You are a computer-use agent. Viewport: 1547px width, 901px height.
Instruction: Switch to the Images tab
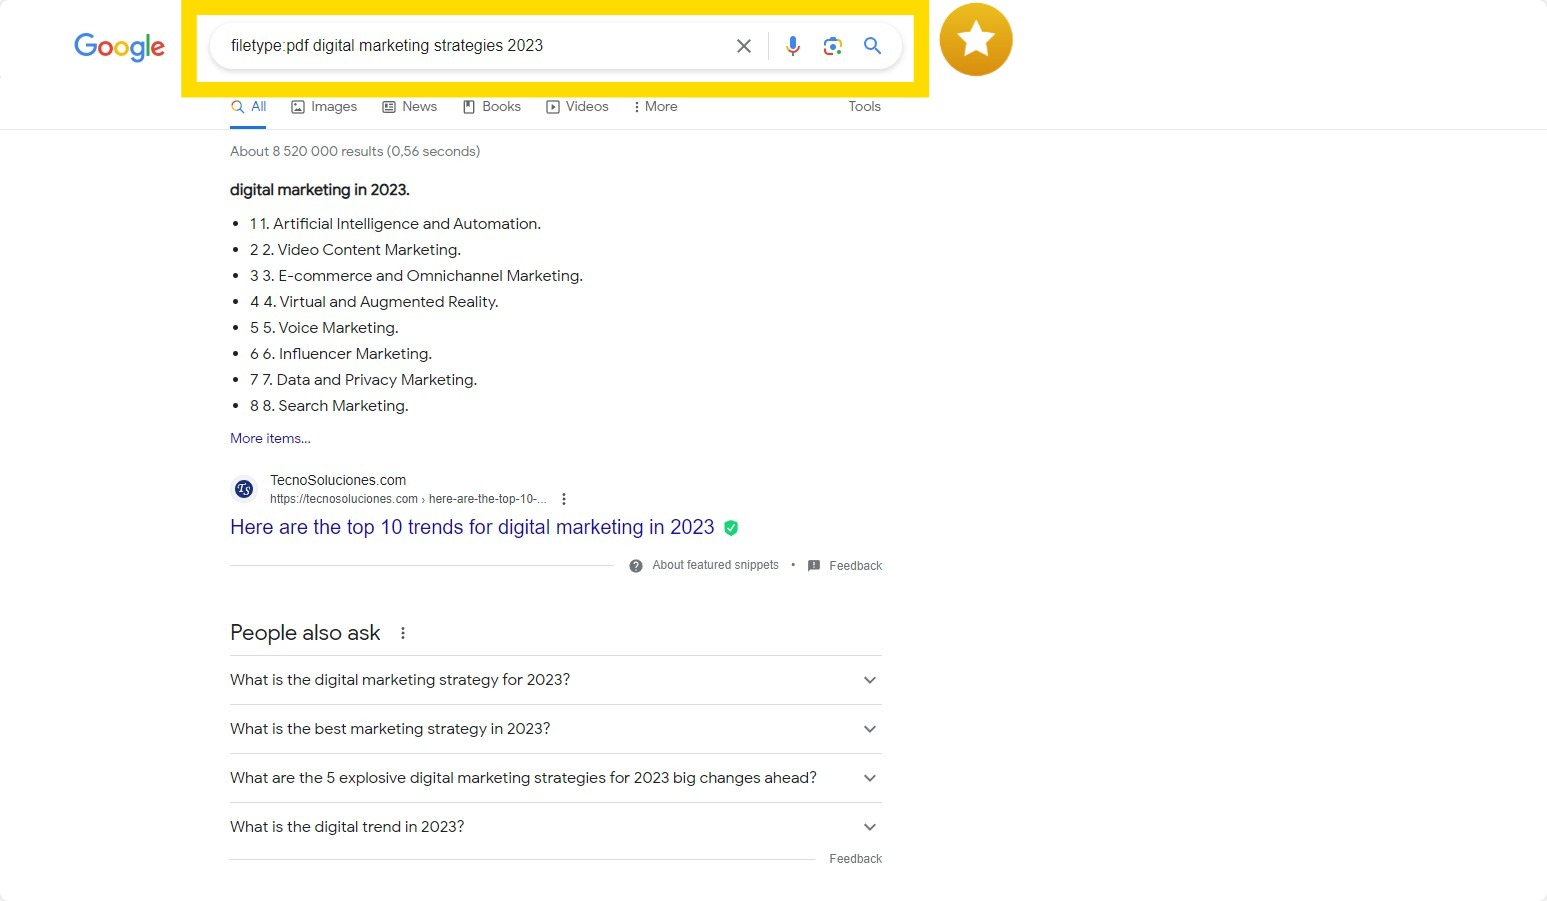(324, 107)
